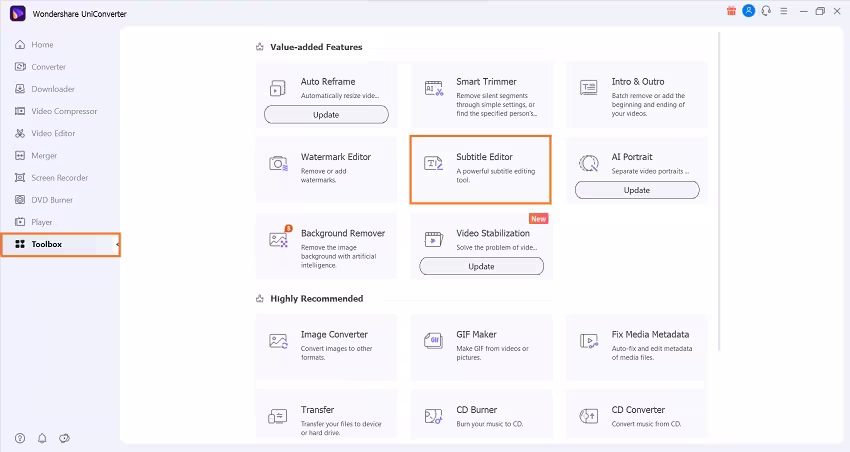Click 'Convert music from CD.' description

click(646, 424)
